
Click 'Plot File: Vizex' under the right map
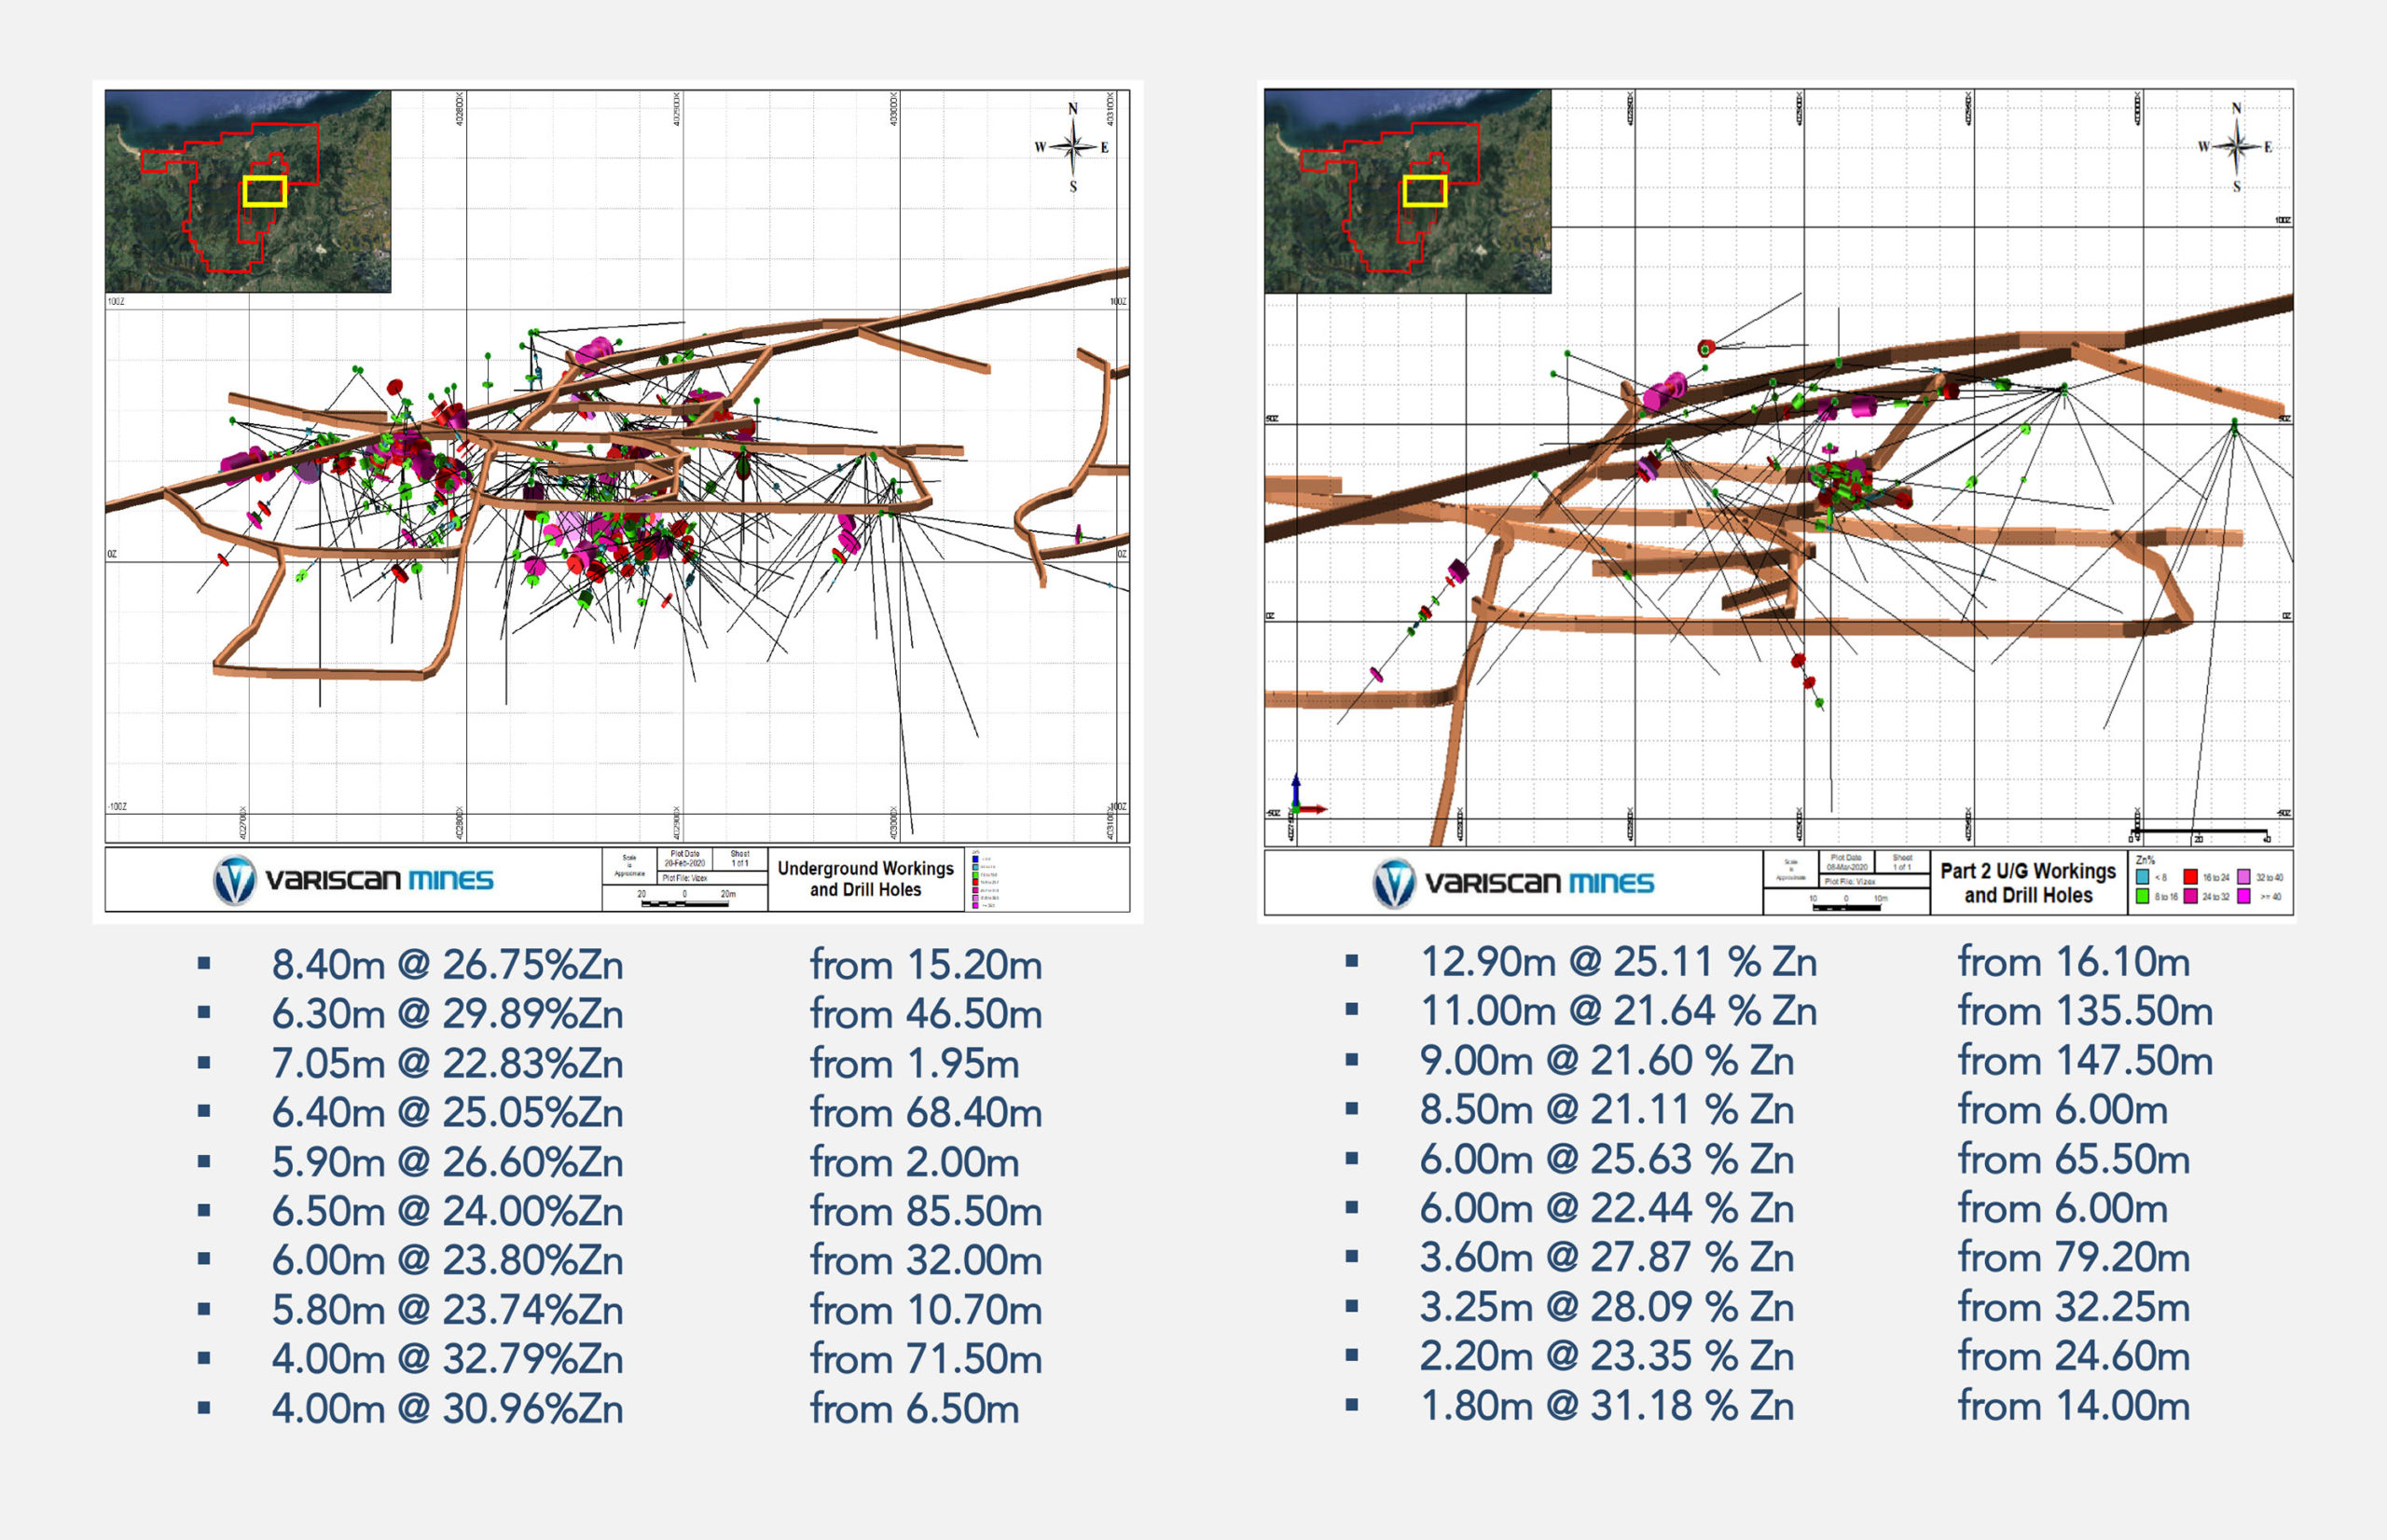coord(1850,882)
